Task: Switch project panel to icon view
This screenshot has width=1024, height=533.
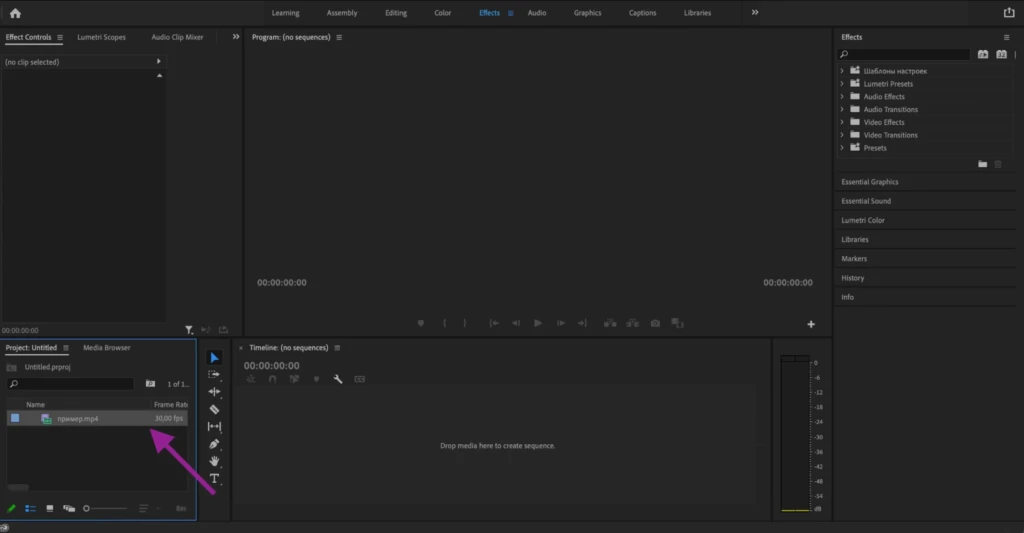Action: (x=50, y=508)
